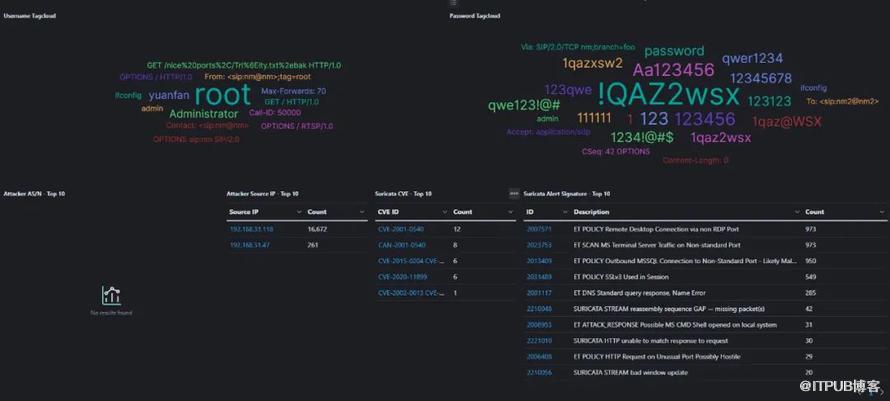Open the CVE-2020-11899 link
Screen dimensions: 890x401
pos(402,277)
